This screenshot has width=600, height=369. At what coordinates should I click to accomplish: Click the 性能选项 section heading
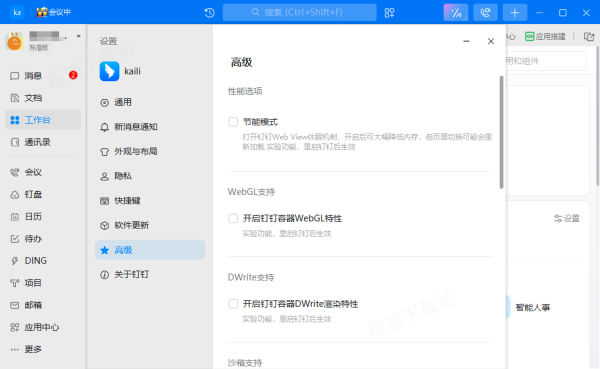[245, 91]
